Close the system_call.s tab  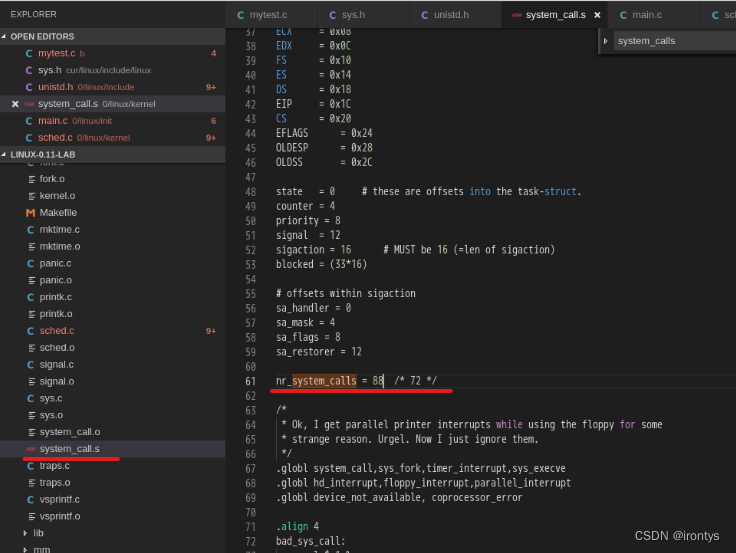point(597,15)
